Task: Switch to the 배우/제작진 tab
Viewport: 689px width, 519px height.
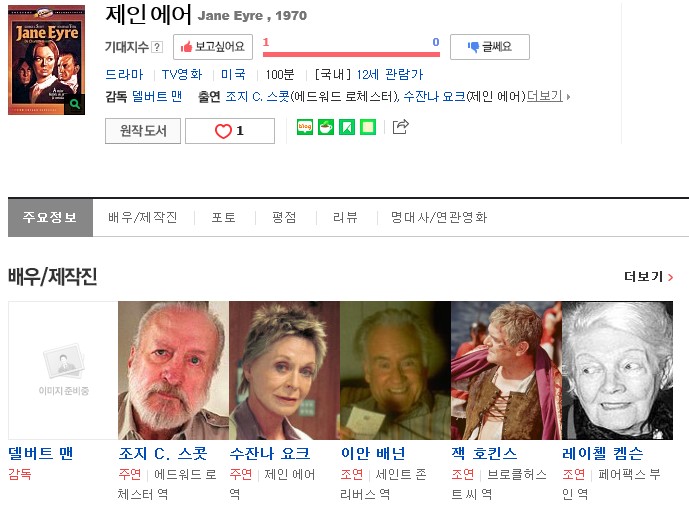Action: tap(143, 218)
